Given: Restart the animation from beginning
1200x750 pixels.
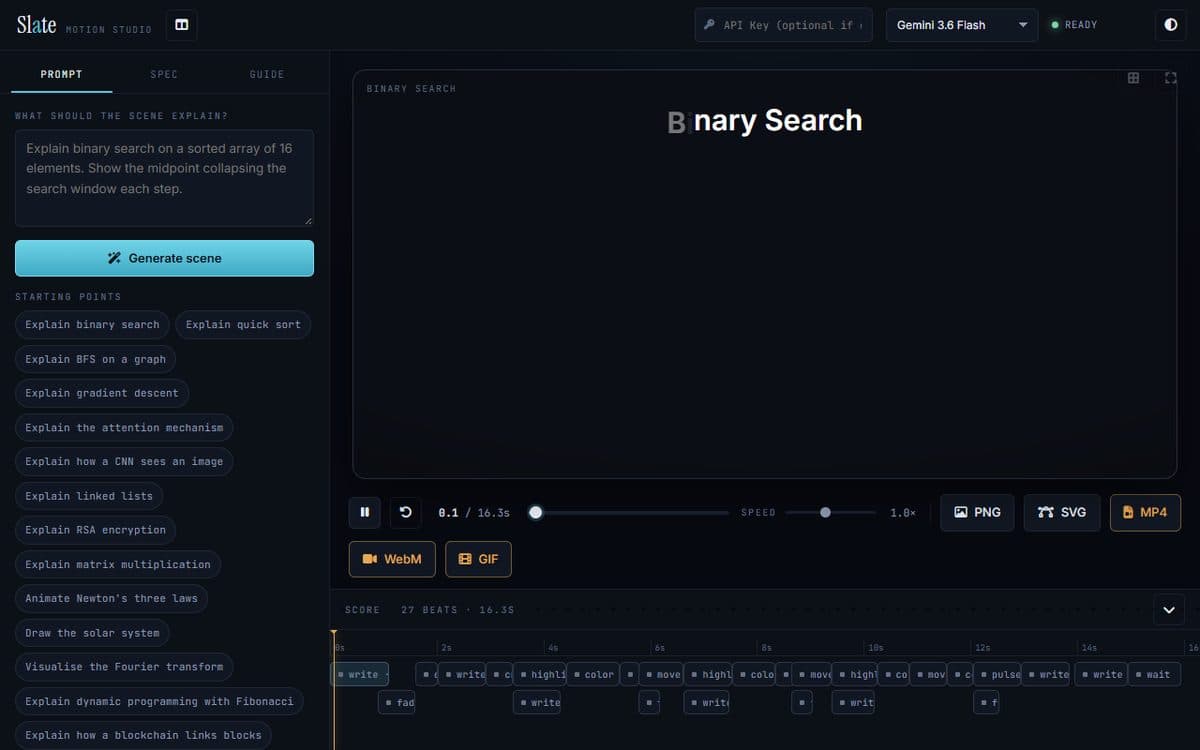Looking at the screenshot, I should [x=405, y=512].
